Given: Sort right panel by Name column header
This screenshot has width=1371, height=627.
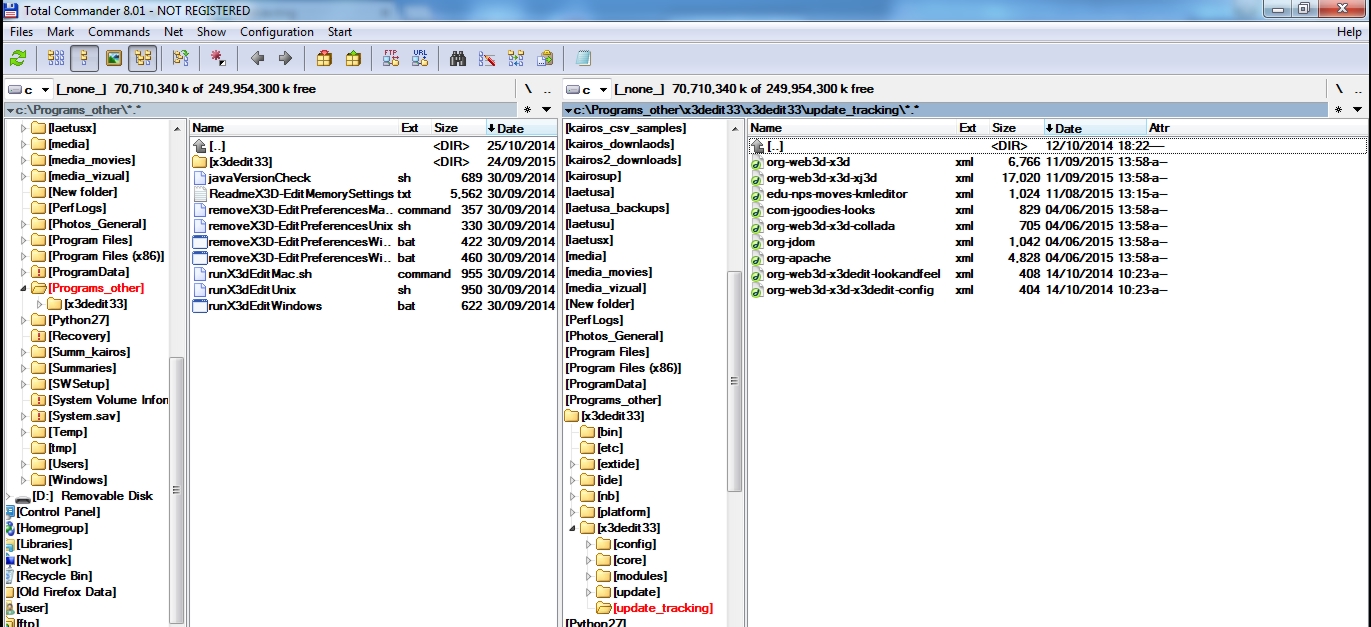Looking at the screenshot, I should pyautogui.click(x=766, y=128).
